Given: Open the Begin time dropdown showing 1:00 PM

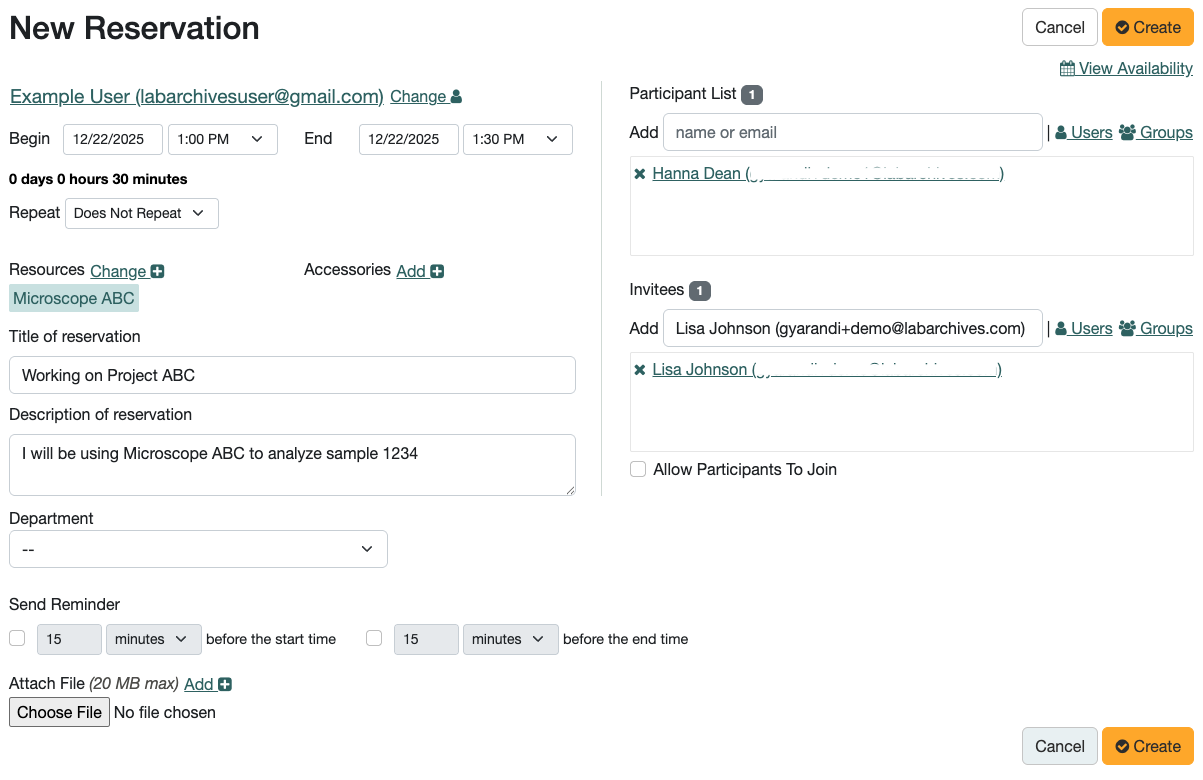Looking at the screenshot, I should (x=222, y=139).
